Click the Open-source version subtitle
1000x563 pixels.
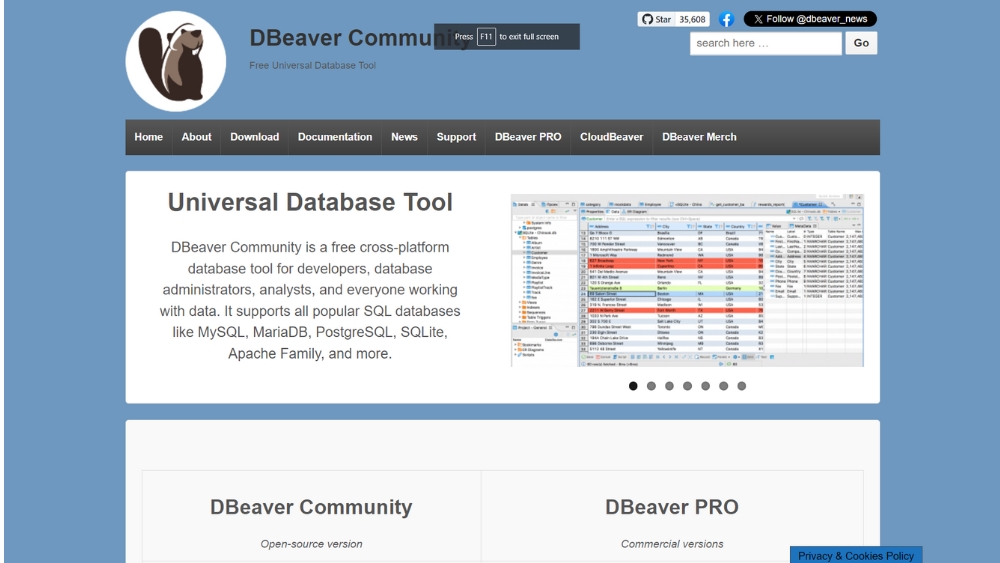(x=311, y=544)
